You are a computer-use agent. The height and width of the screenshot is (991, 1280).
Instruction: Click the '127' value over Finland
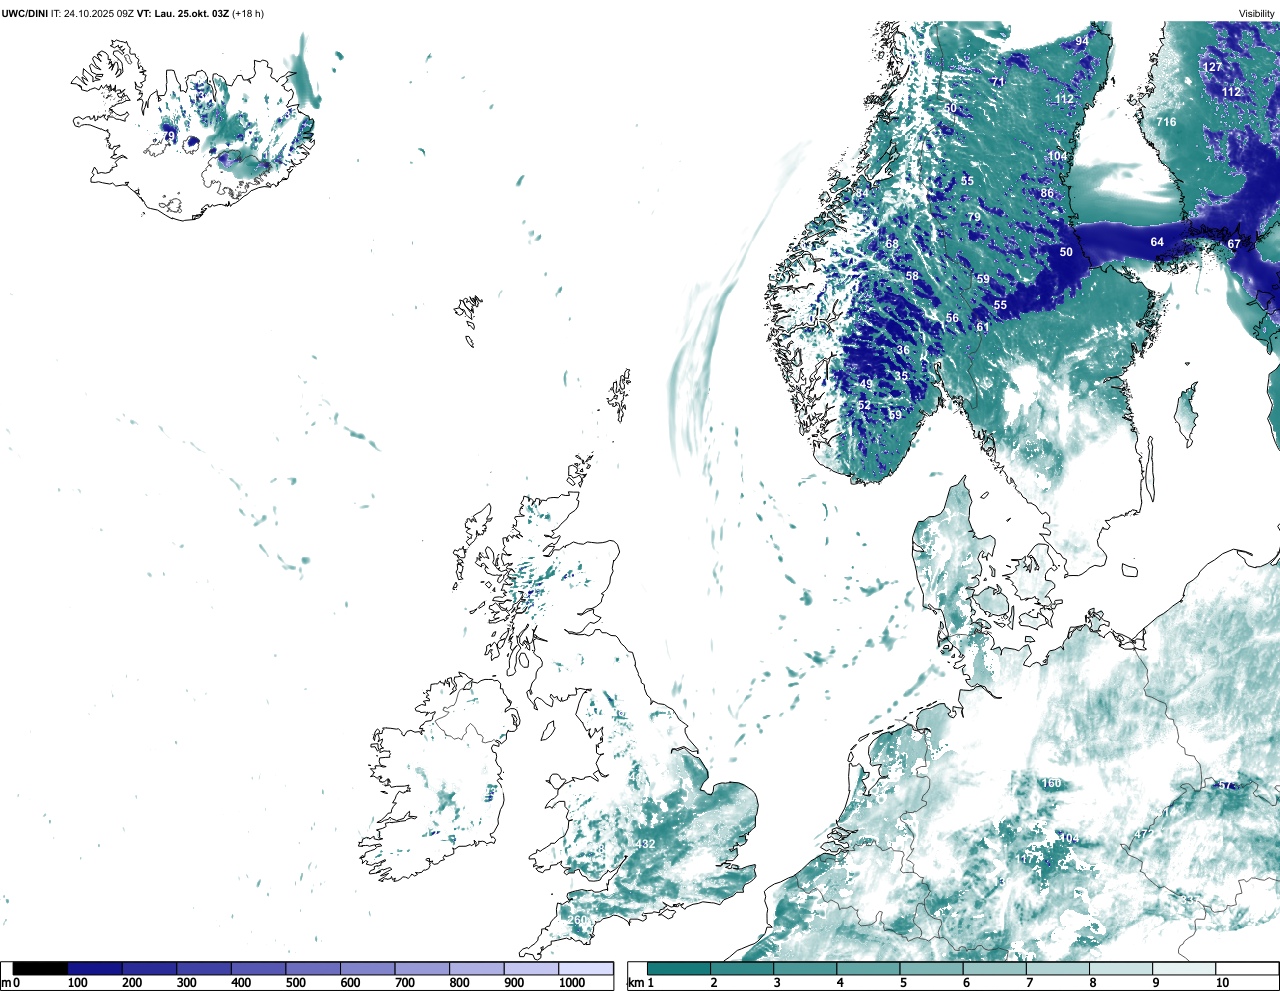point(1212,67)
